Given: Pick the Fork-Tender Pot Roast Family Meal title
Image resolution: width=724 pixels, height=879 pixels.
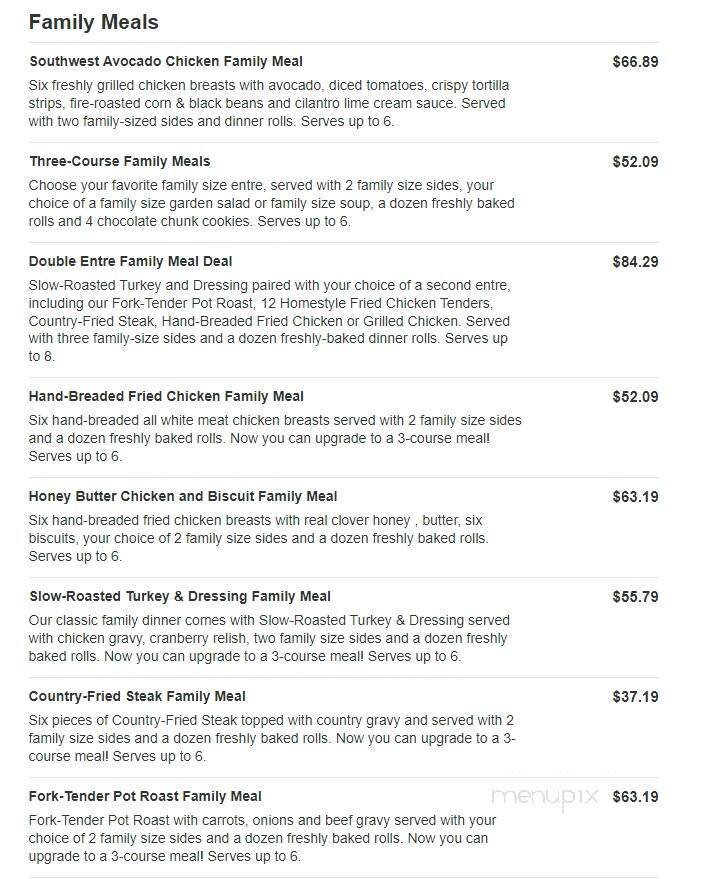Looking at the screenshot, I should 145,797.
